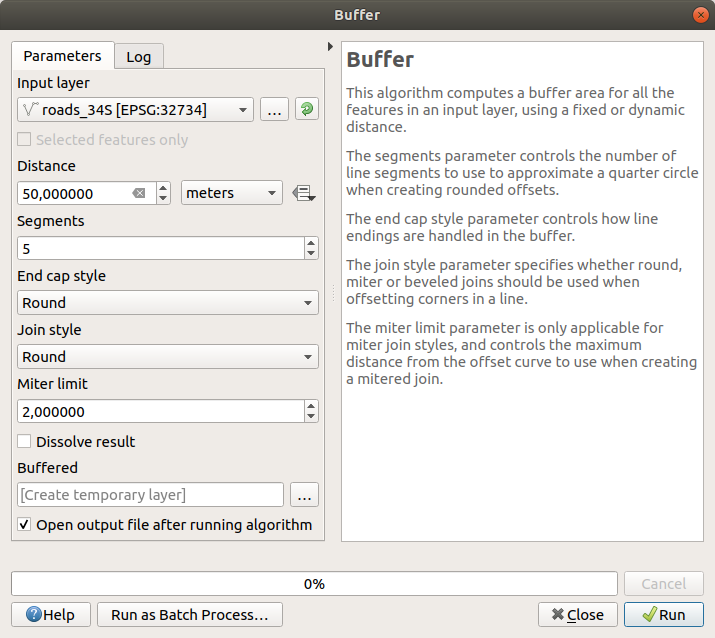The height and width of the screenshot is (638, 715).
Task: Collapse the help panel arrow
Action: (330, 47)
